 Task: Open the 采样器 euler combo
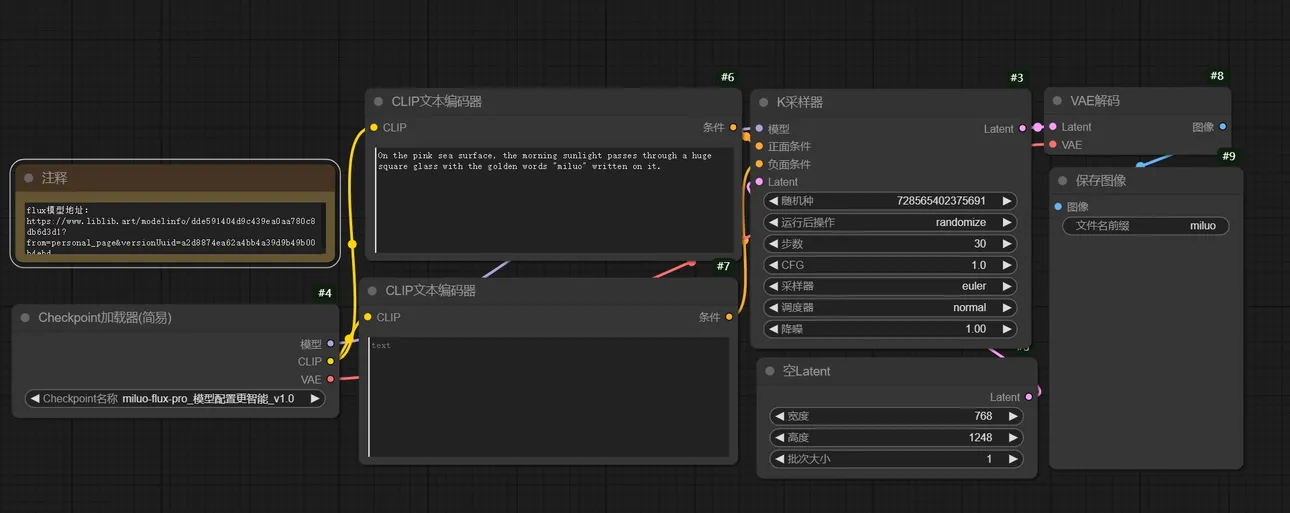click(890, 286)
